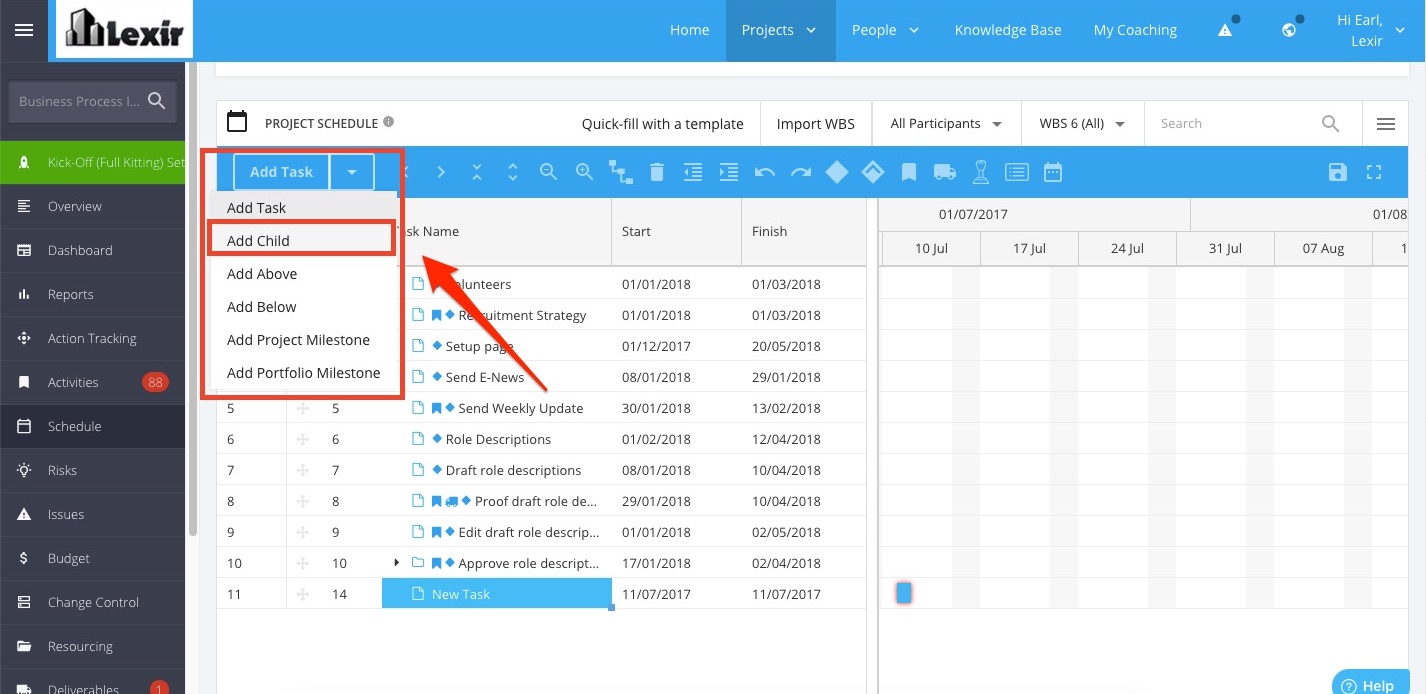Image resolution: width=1426 pixels, height=694 pixels.
Task: Click the search magnifier in Business Process box
Action: pyautogui.click(x=157, y=101)
